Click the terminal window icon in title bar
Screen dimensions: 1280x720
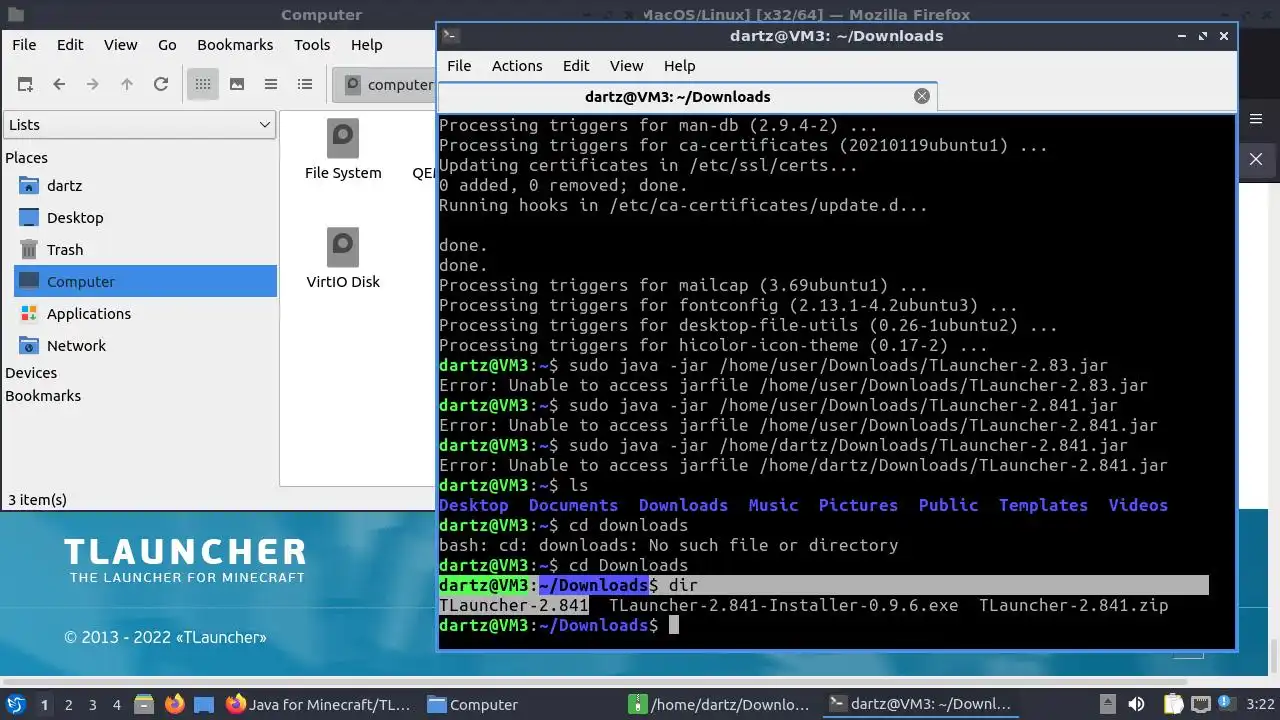(450, 36)
